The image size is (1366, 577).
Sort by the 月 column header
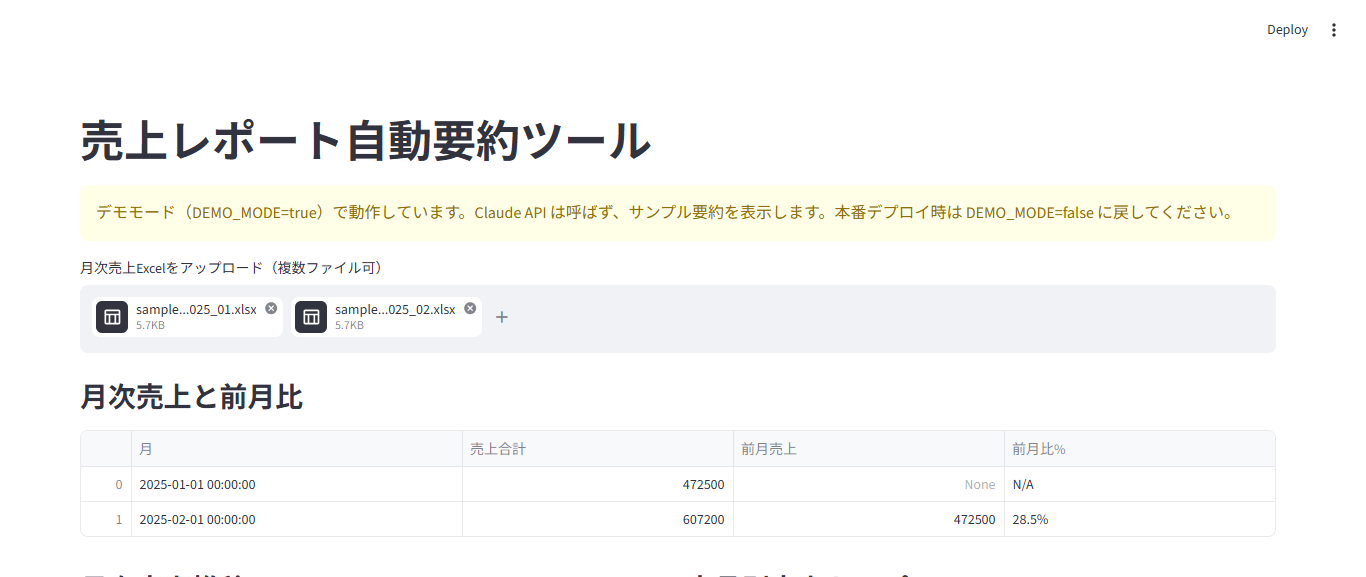pos(297,449)
